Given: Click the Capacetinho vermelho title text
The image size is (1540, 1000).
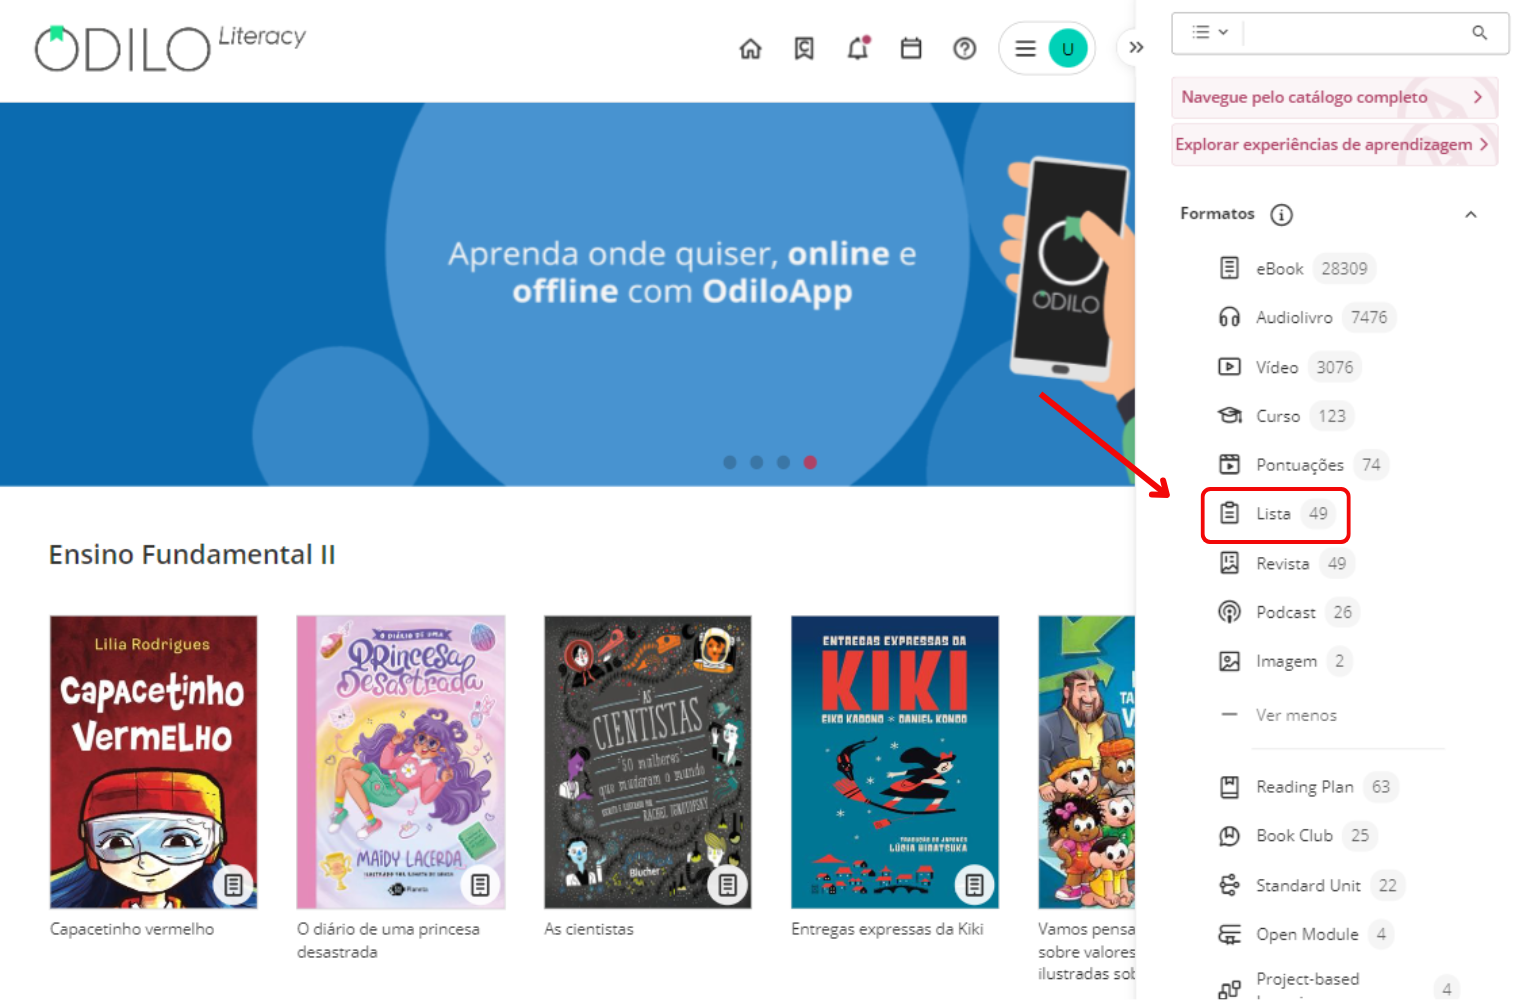Looking at the screenshot, I should click(132, 929).
